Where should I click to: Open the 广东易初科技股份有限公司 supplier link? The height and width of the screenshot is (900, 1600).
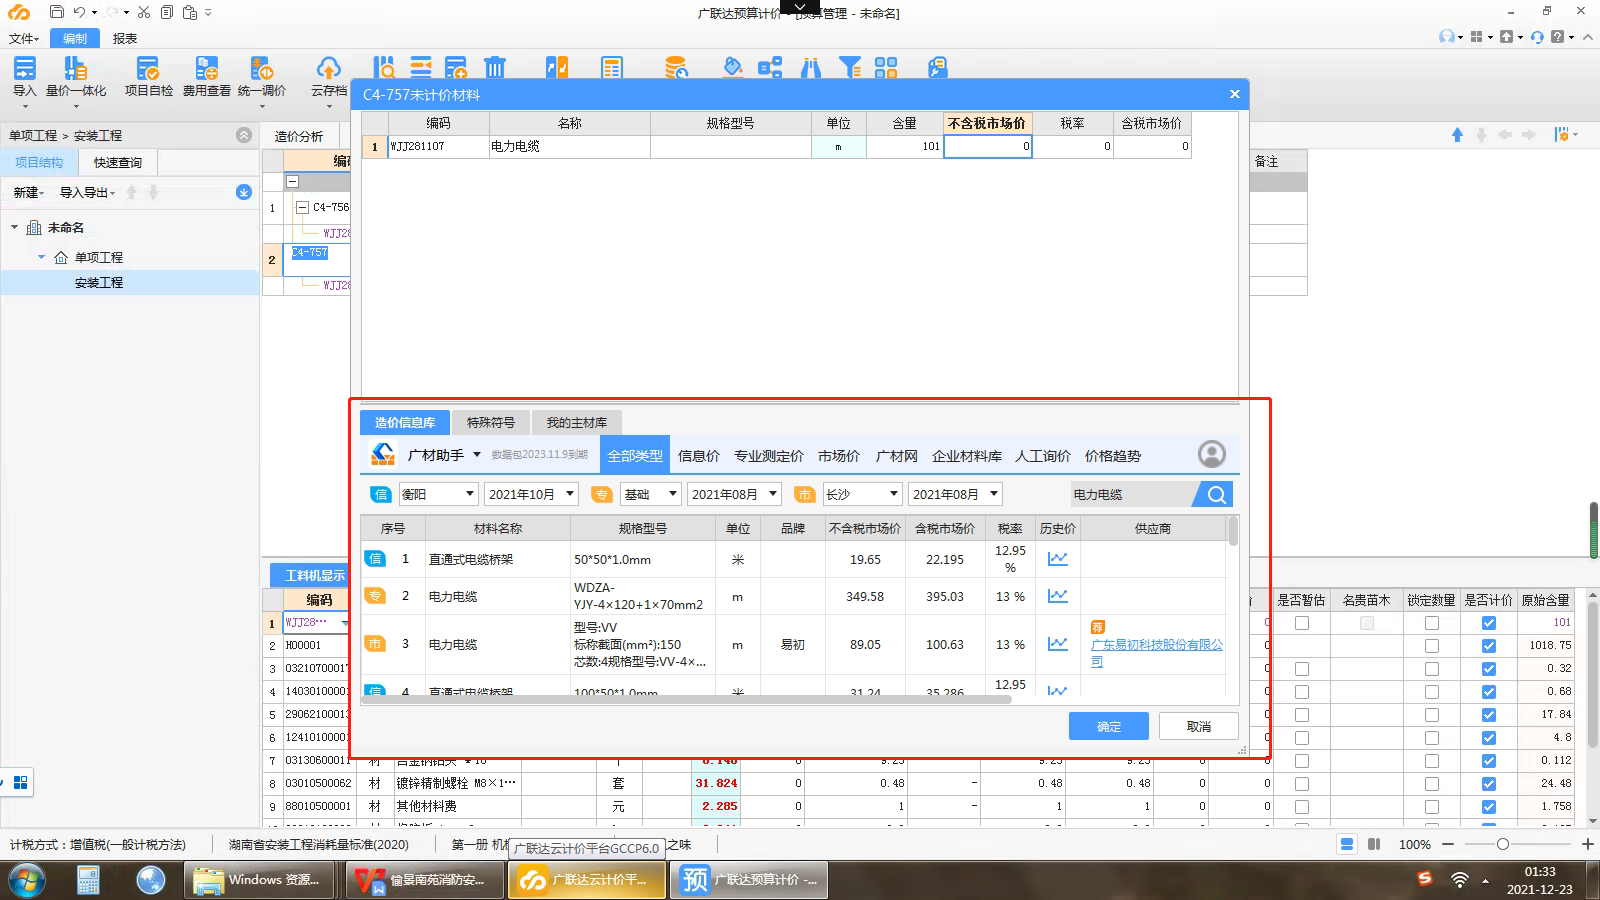pyautogui.click(x=1157, y=653)
